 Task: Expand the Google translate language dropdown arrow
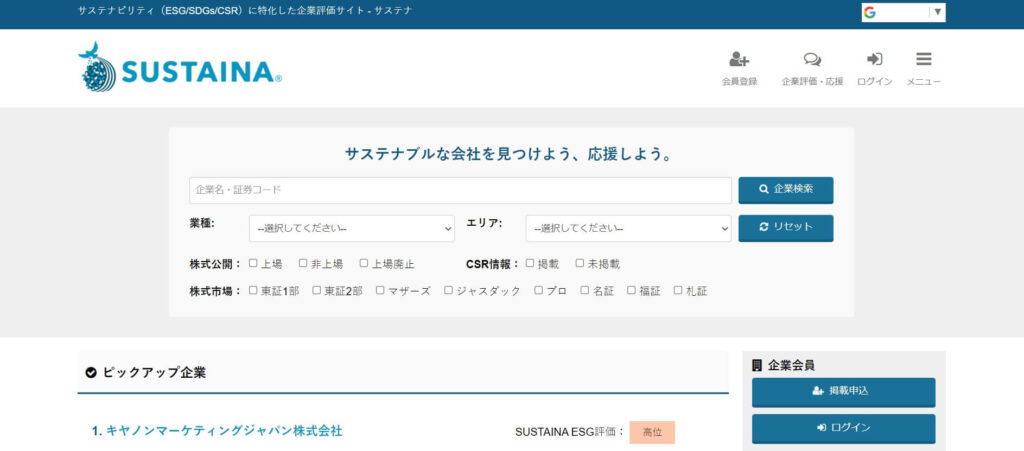[938, 12]
